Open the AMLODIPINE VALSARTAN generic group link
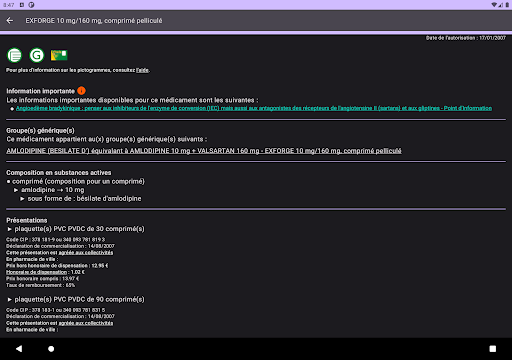 coord(204,151)
